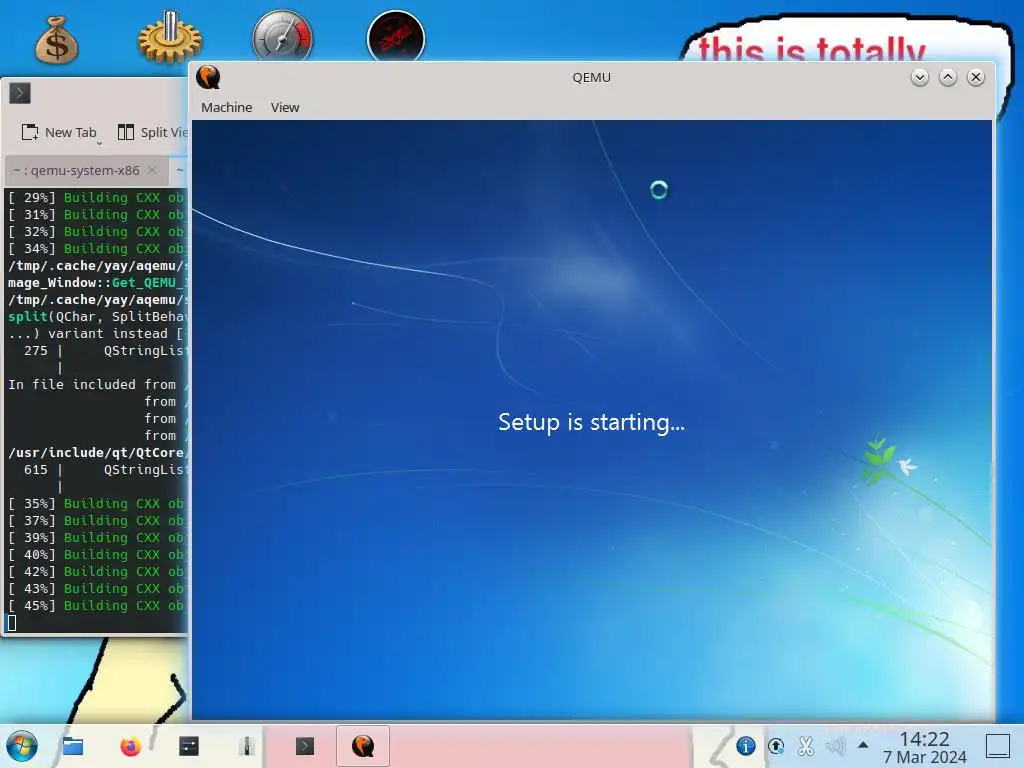Open the View menu in QEMU

coord(285,107)
